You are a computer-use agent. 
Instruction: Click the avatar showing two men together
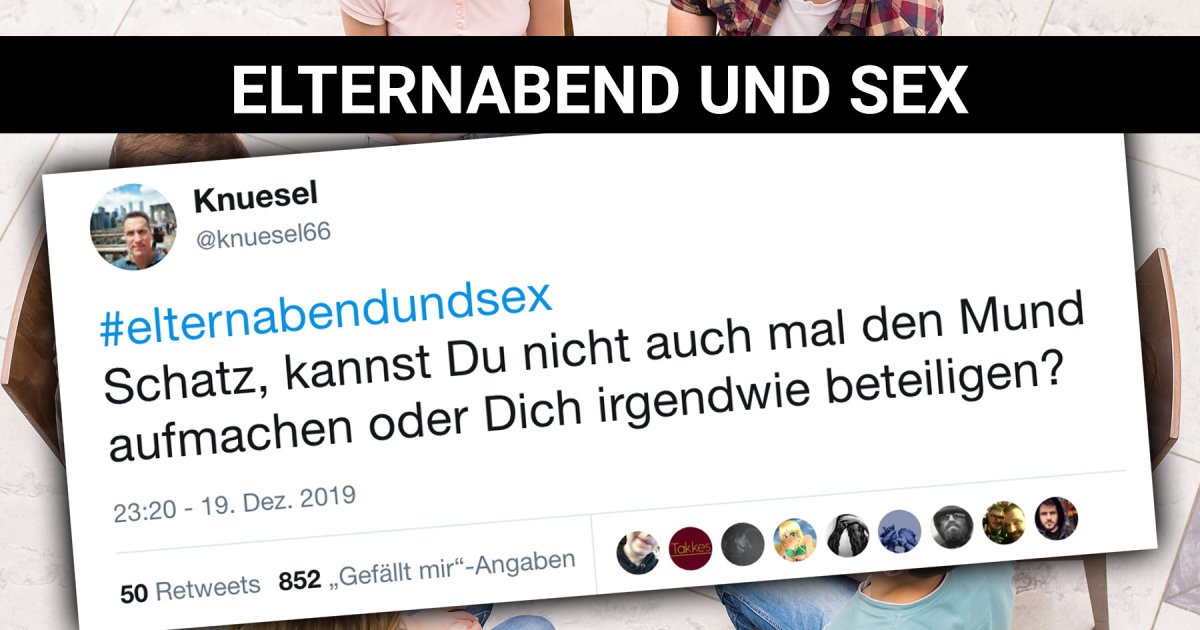point(1003,522)
